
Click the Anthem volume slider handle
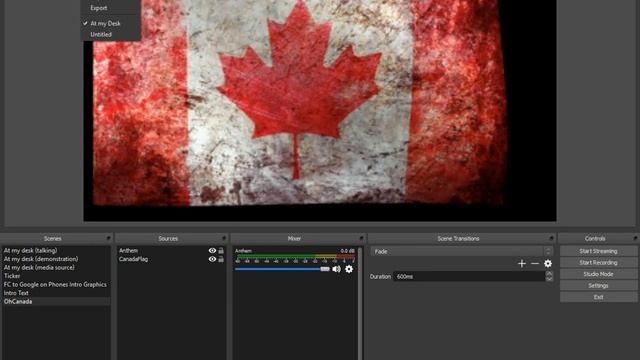pos(325,269)
